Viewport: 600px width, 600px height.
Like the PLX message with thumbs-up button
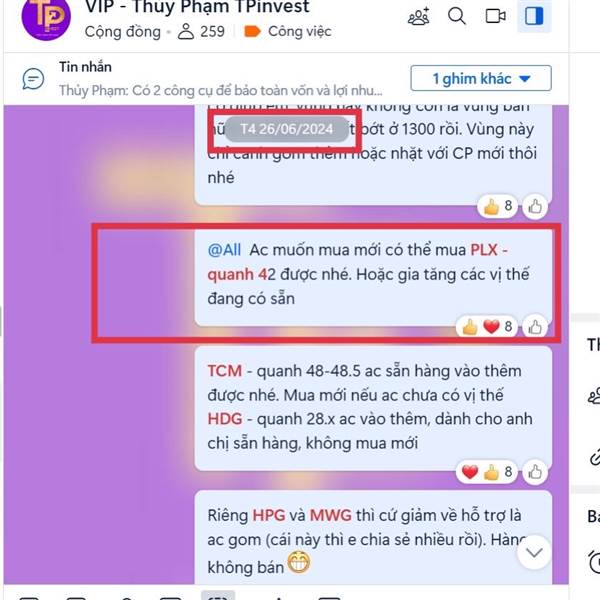535,327
